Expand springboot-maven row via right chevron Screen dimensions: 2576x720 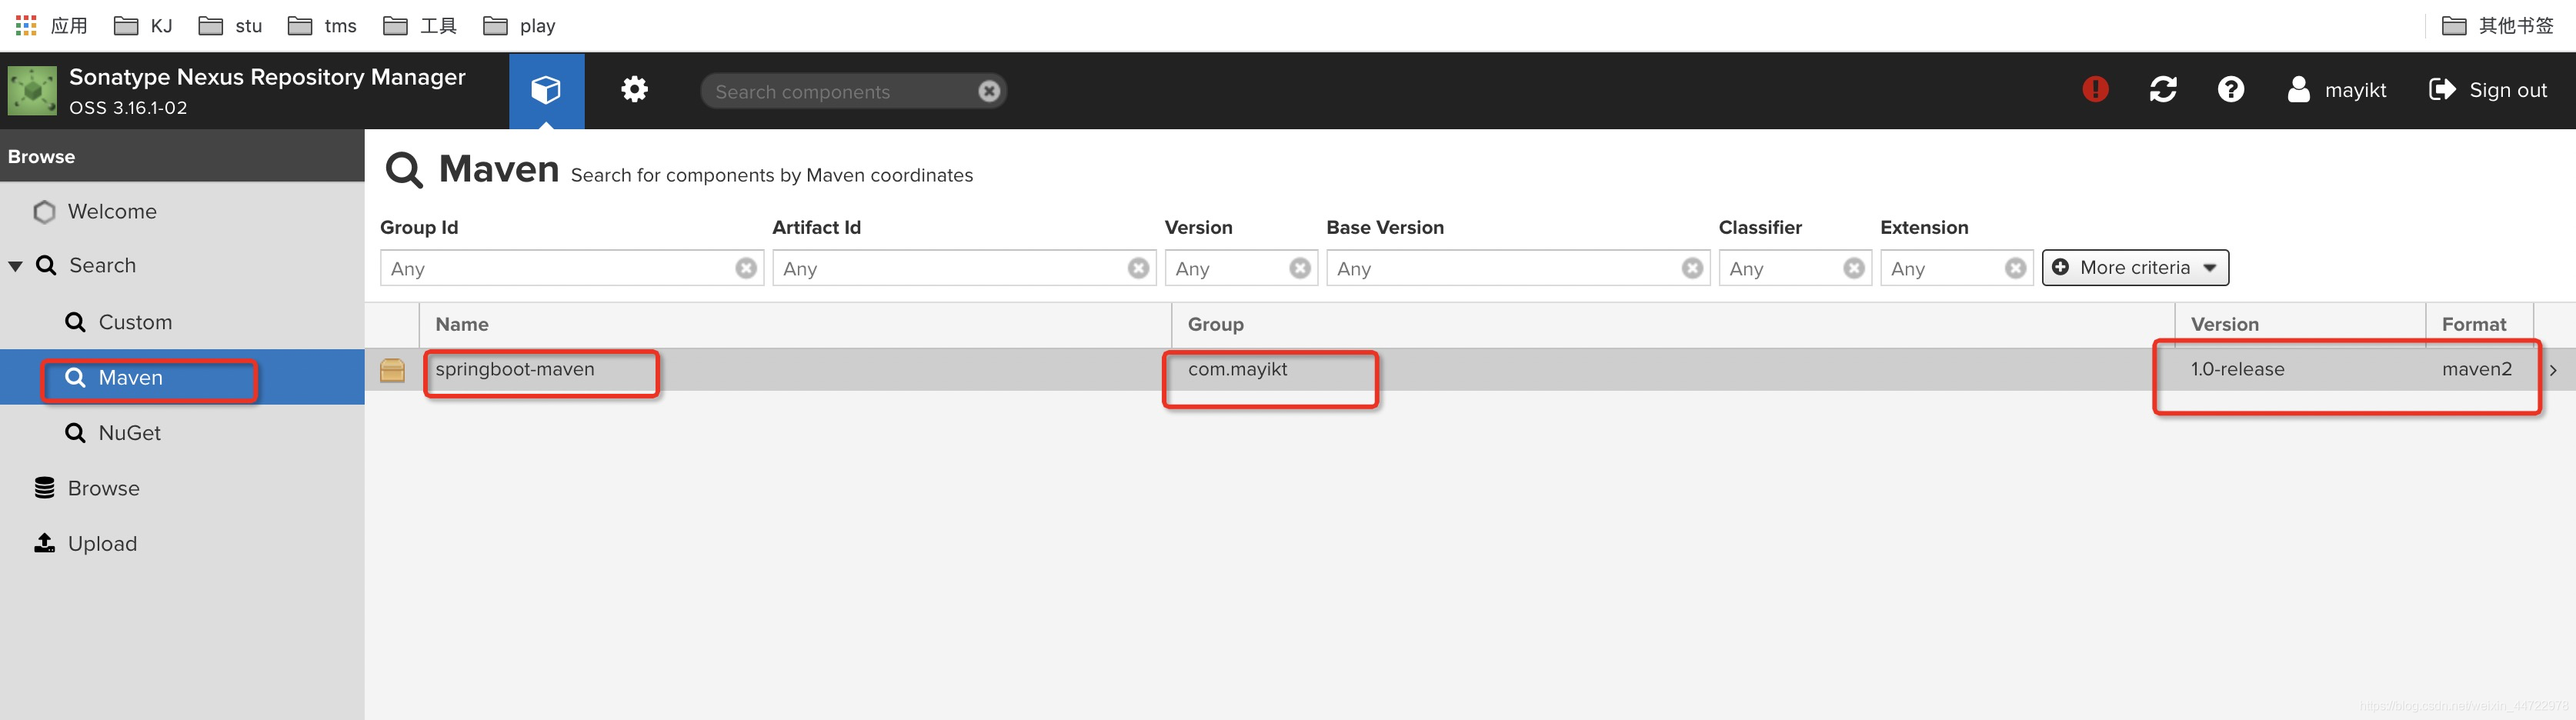2553,371
